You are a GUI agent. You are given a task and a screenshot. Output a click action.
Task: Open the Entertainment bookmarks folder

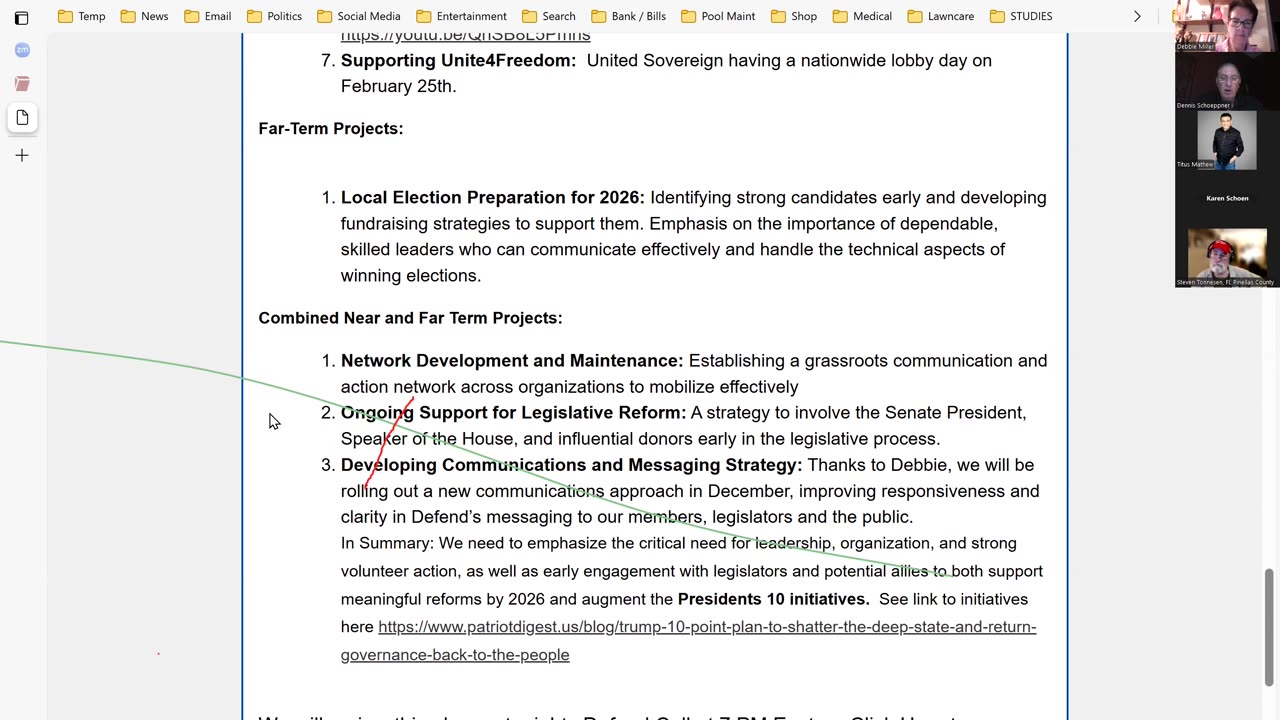[x=461, y=16]
